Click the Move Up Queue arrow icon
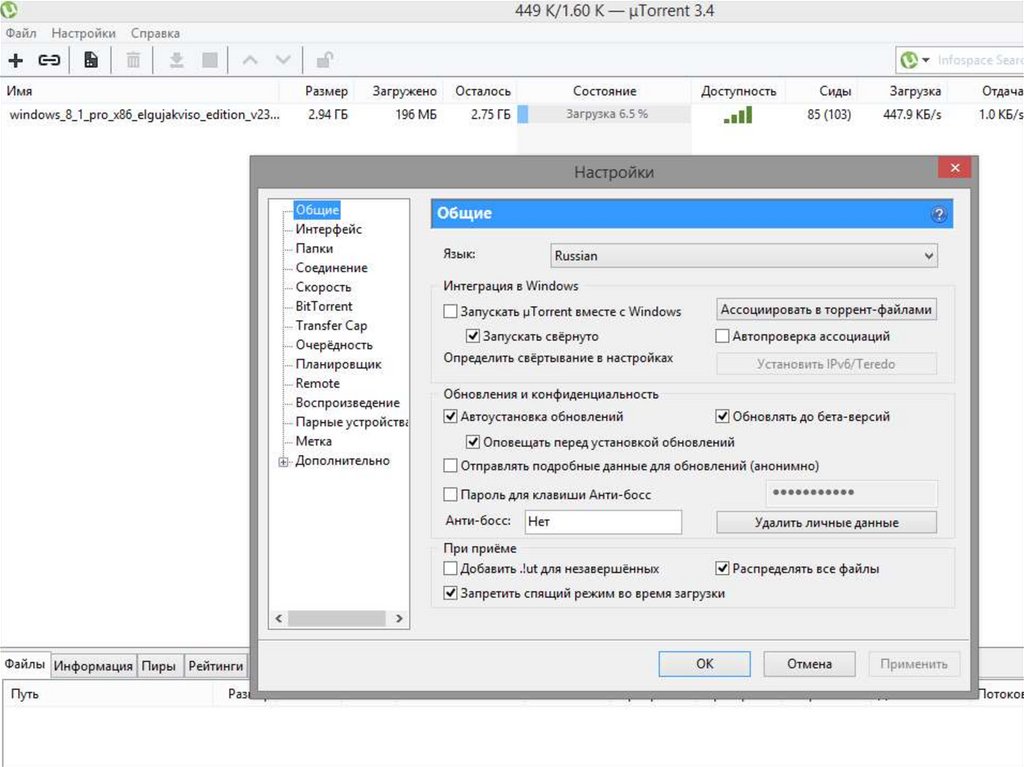This screenshot has height=767, width=1024. pos(250,60)
